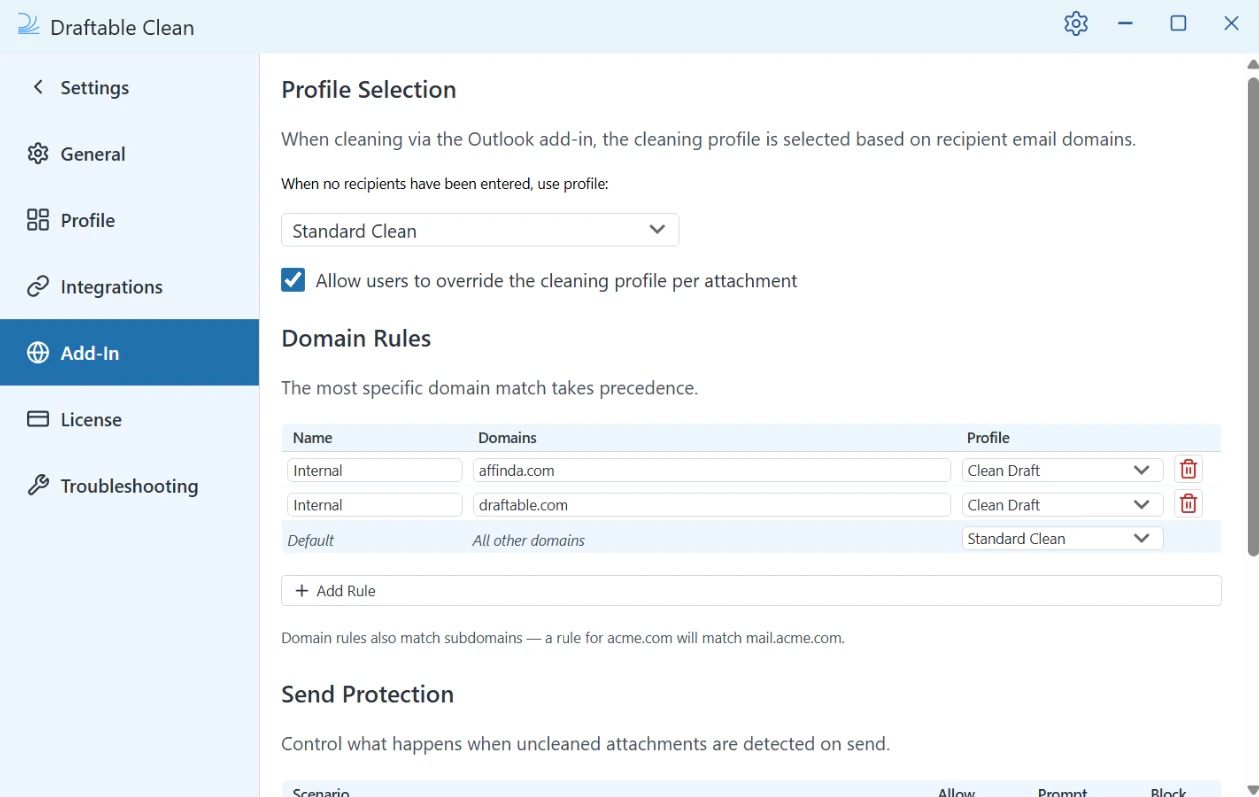
Task: Maximize the Draftable Clean window
Action: click(1178, 23)
